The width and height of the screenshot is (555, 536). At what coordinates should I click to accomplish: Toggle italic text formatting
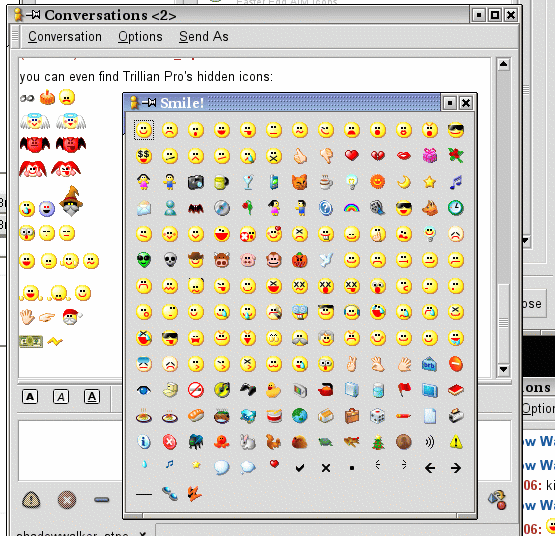[x=61, y=397]
